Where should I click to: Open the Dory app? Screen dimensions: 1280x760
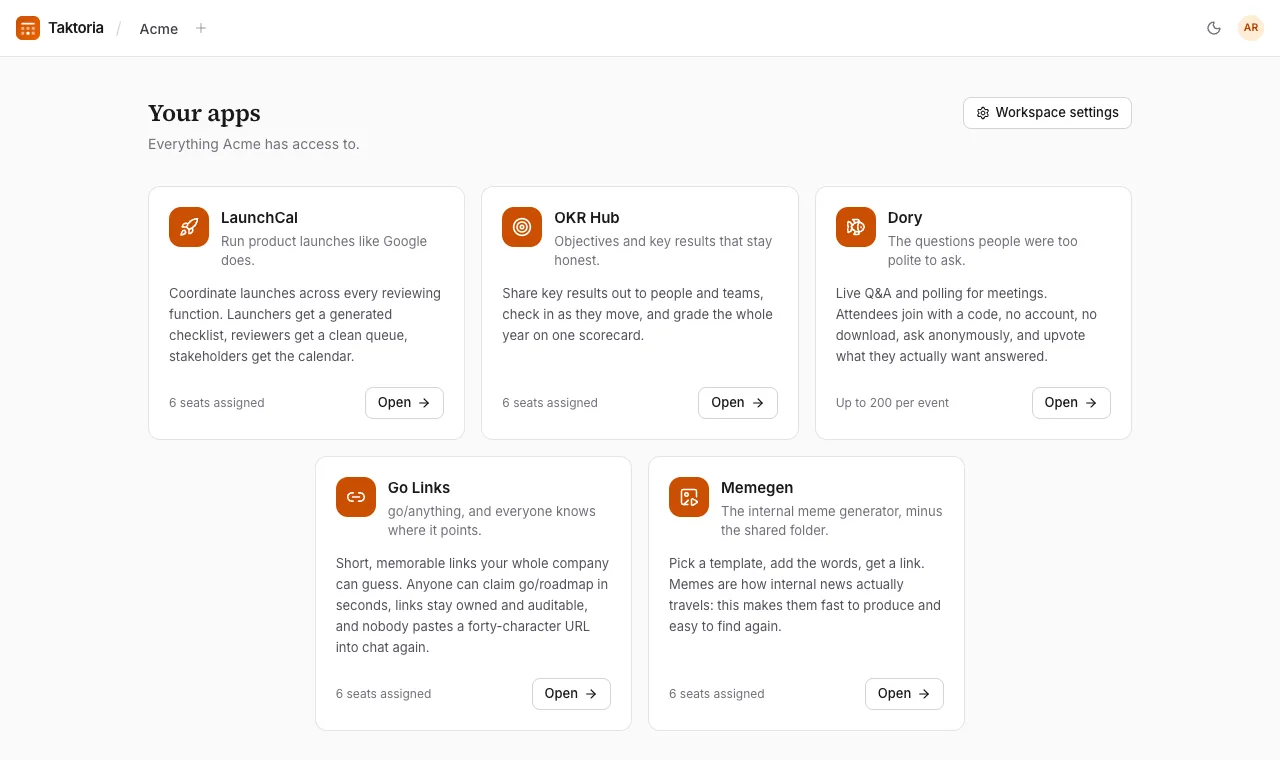(x=1071, y=403)
